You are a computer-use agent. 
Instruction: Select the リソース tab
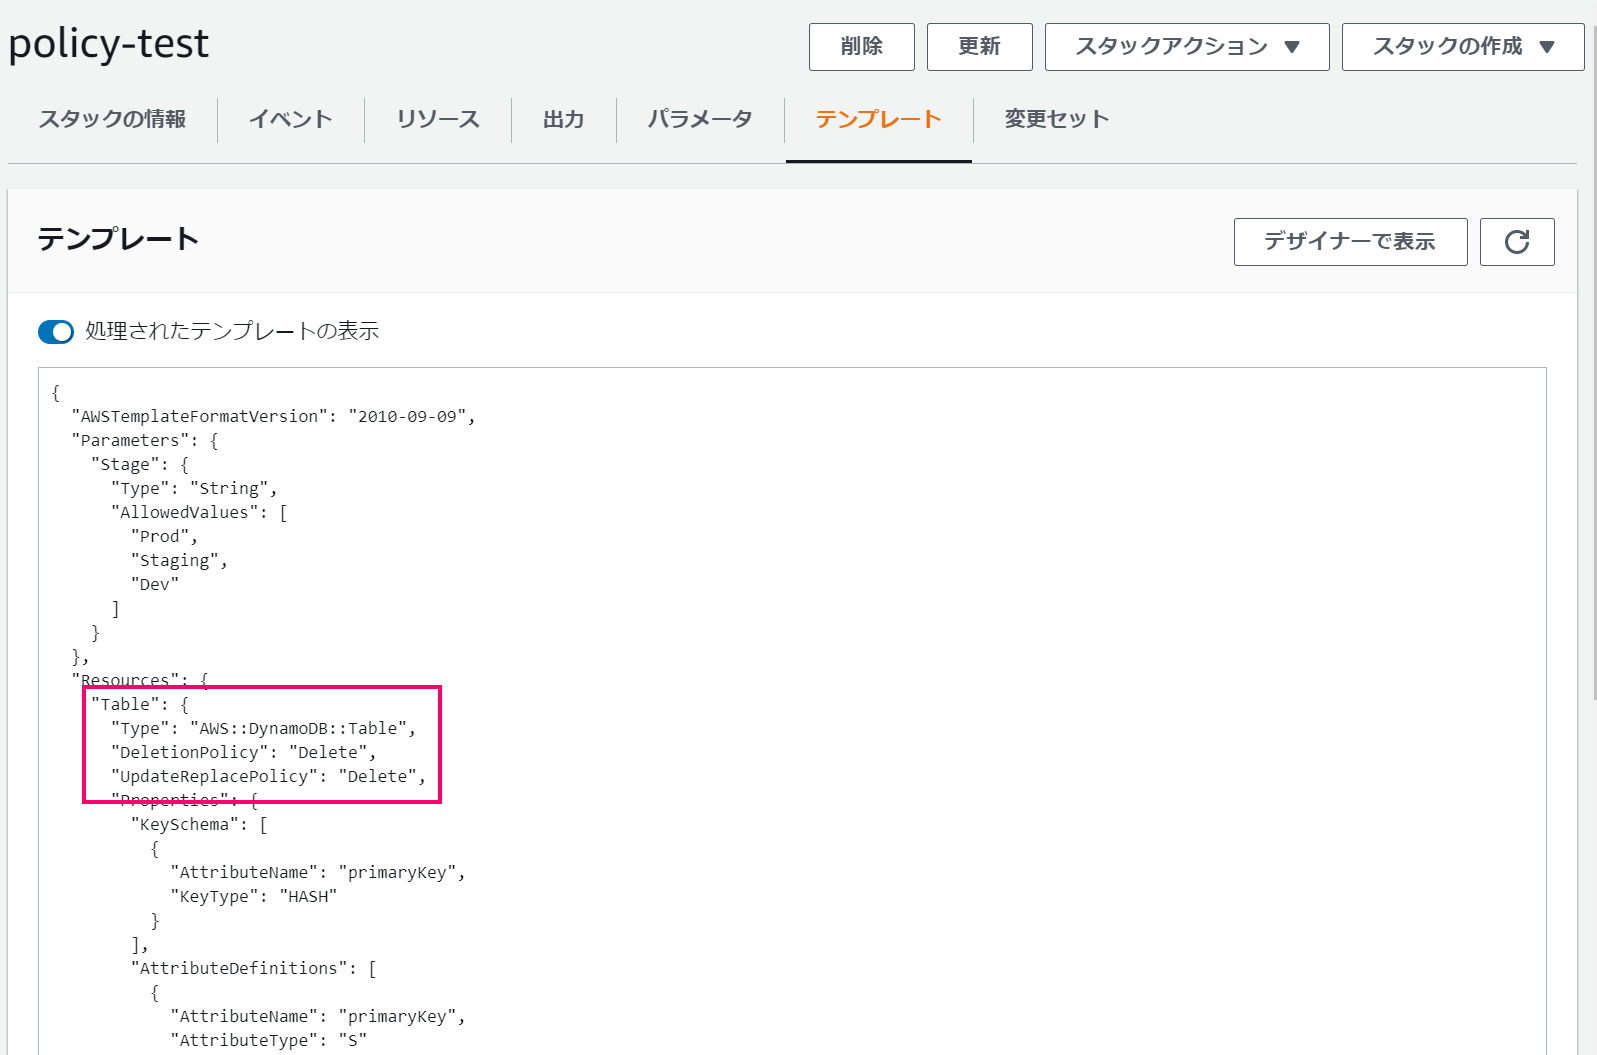438,119
